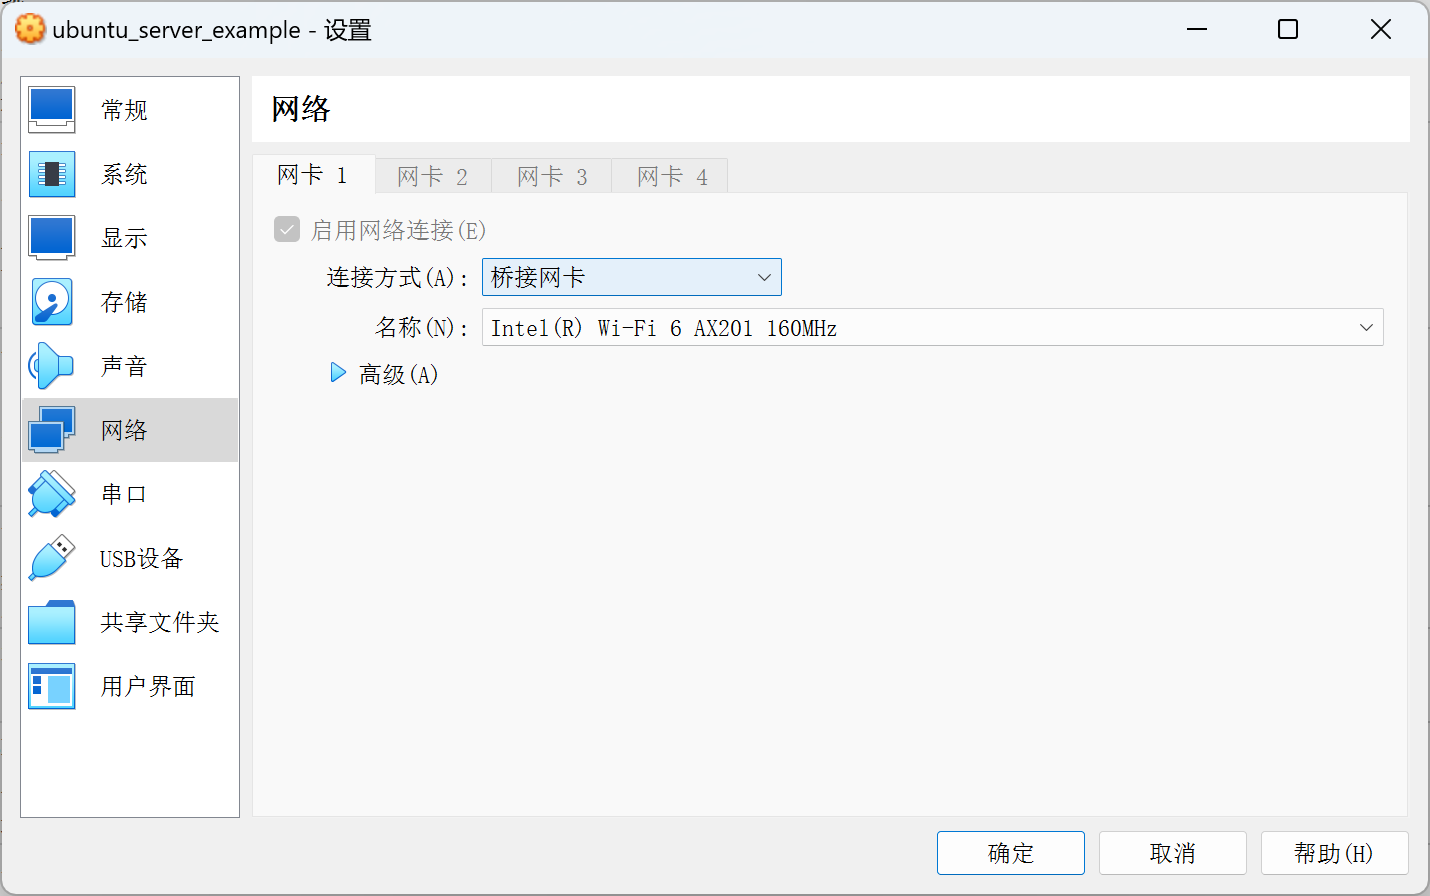The height and width of the screenshot is (896, 1430).
Task: Open the 串口 (Serial port) connector icon
Action: point(52,494)
